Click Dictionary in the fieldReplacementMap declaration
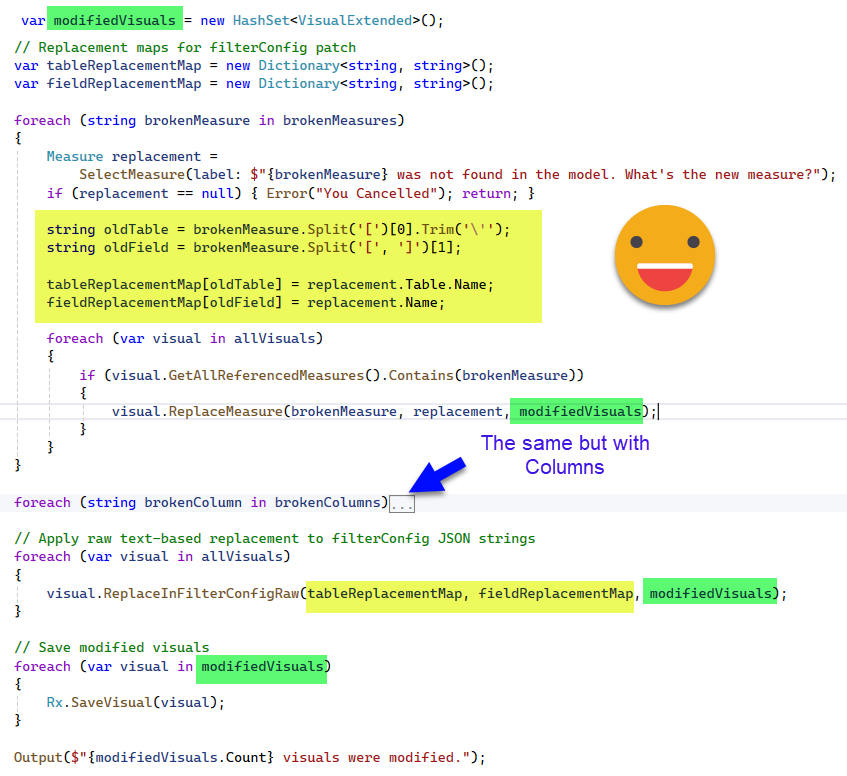 298,84
